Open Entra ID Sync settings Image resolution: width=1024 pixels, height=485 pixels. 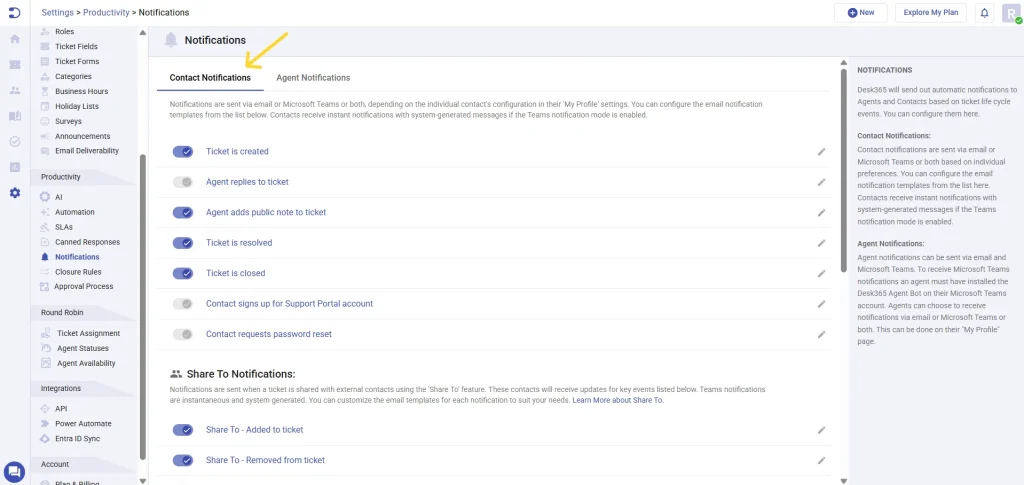(78, 439)
